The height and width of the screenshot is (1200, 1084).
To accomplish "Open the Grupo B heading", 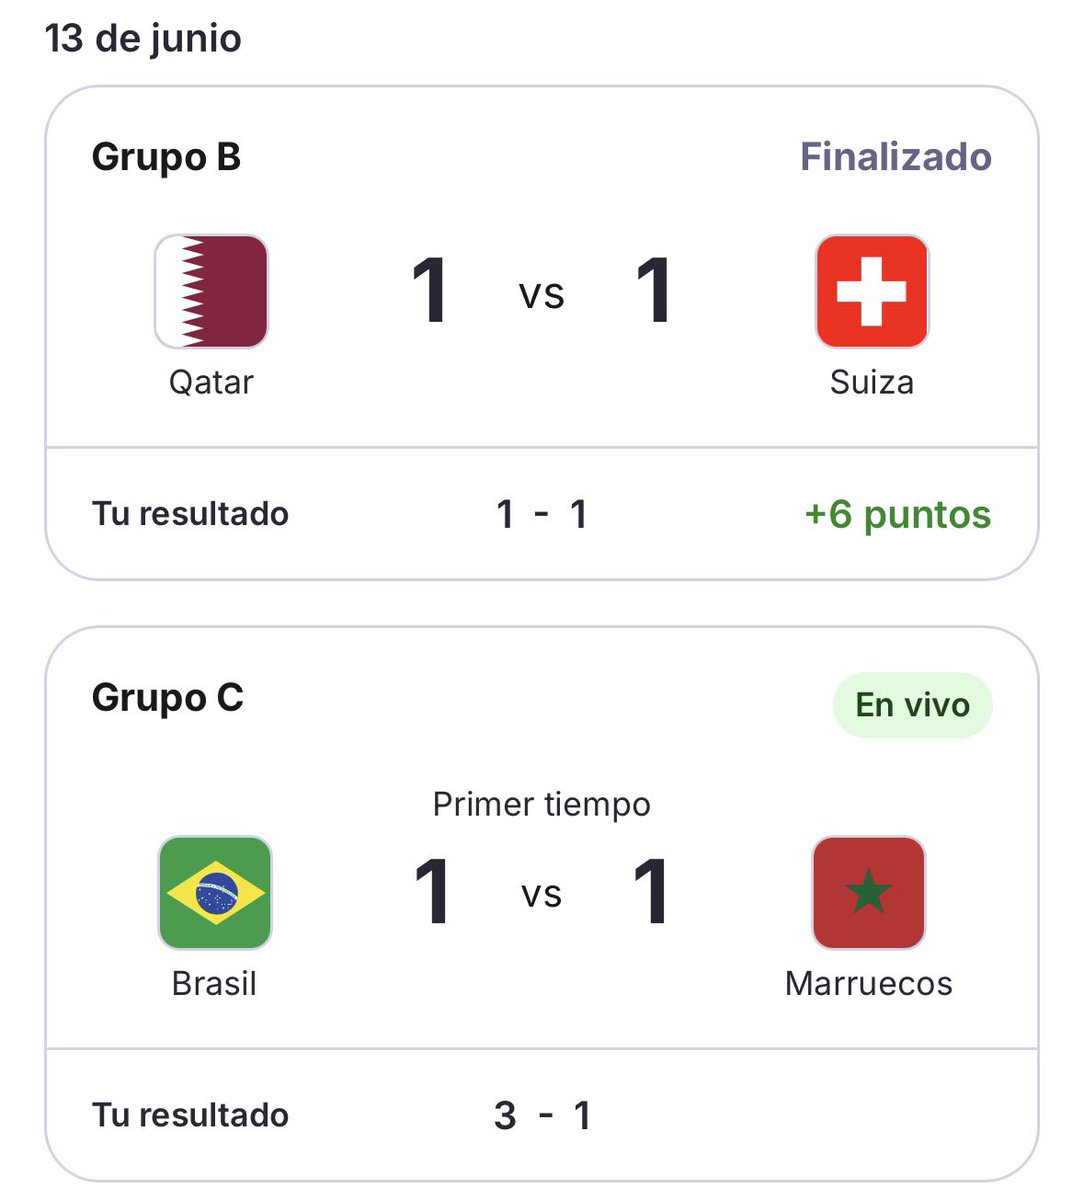I will coord(167,157).
